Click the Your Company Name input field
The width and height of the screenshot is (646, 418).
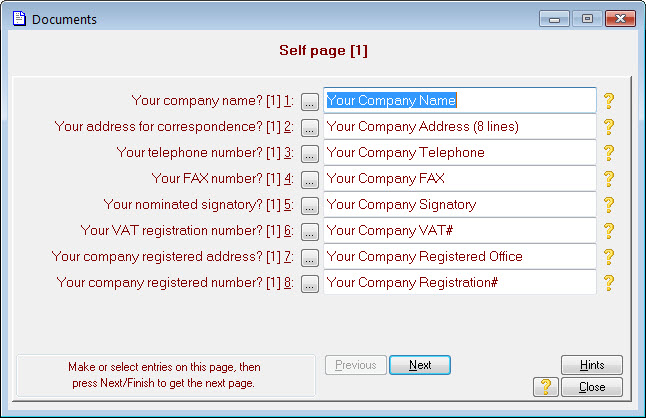tap(460, 100)
